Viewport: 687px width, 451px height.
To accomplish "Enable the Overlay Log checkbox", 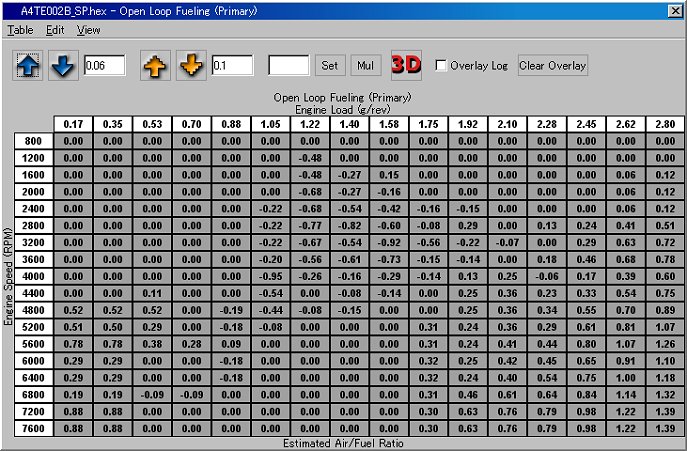I will pos(442,66).
